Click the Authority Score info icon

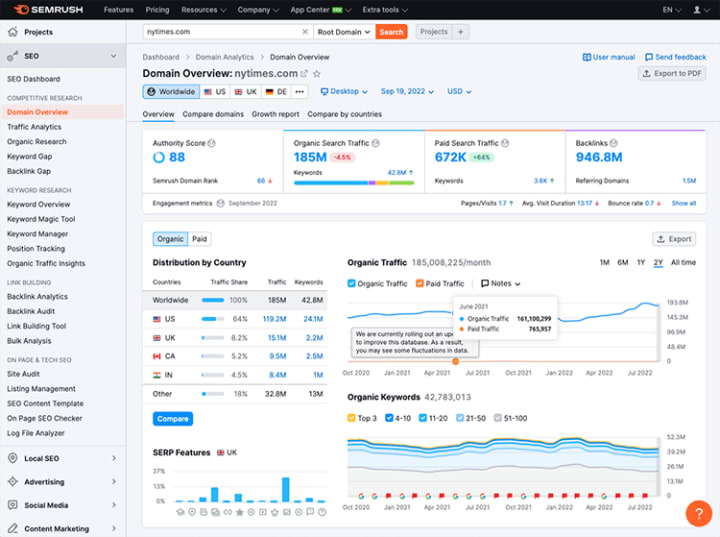click(x=212, y=143)
